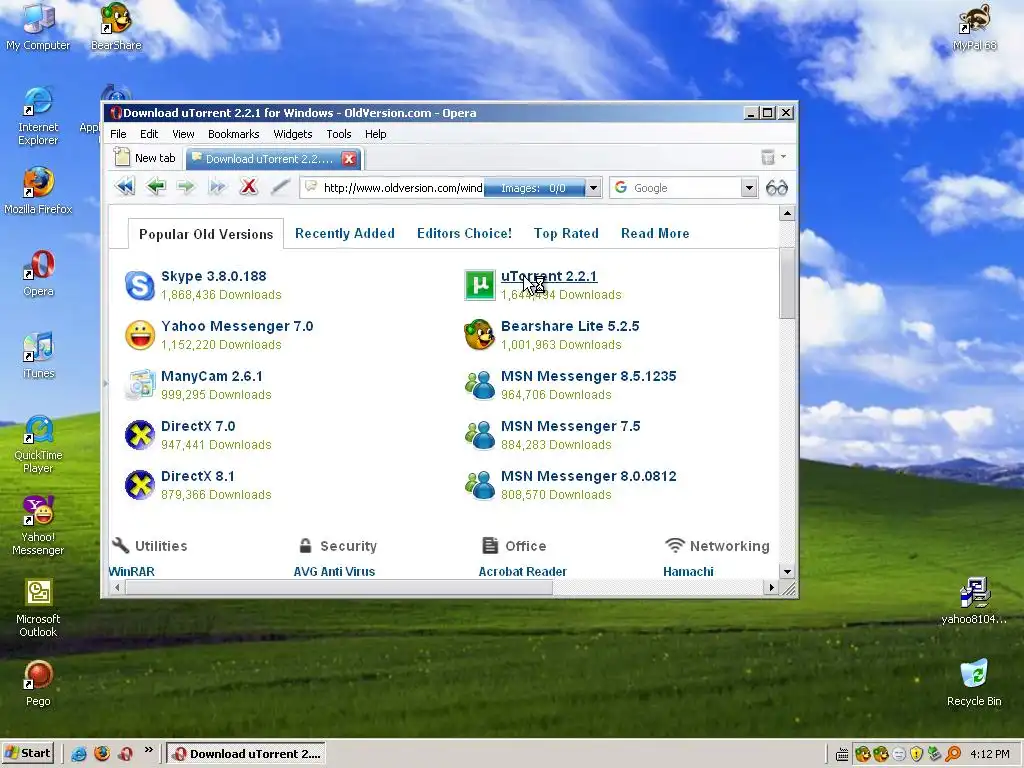Click the wand/pen toolbar icon
Viewport: 1024px width, 768px height.
(x=280, y=187)
